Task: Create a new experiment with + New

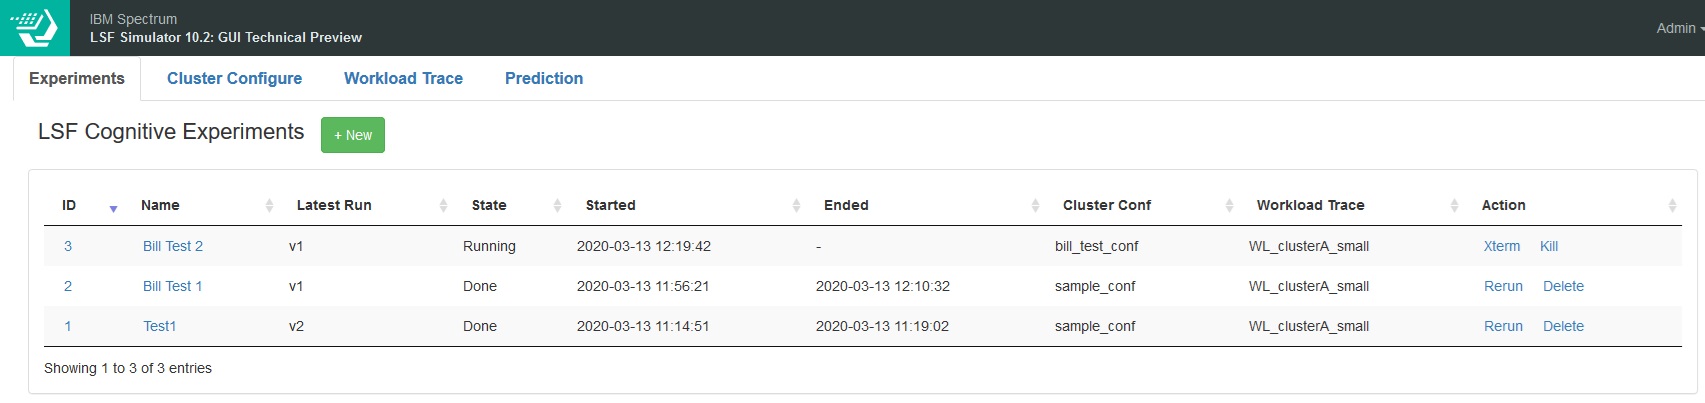Action: tap(353, 135)
